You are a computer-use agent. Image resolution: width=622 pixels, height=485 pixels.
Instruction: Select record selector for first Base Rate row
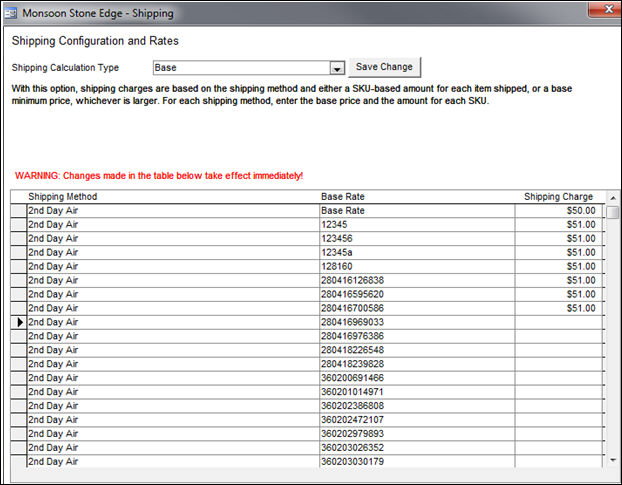pos(18,211)
